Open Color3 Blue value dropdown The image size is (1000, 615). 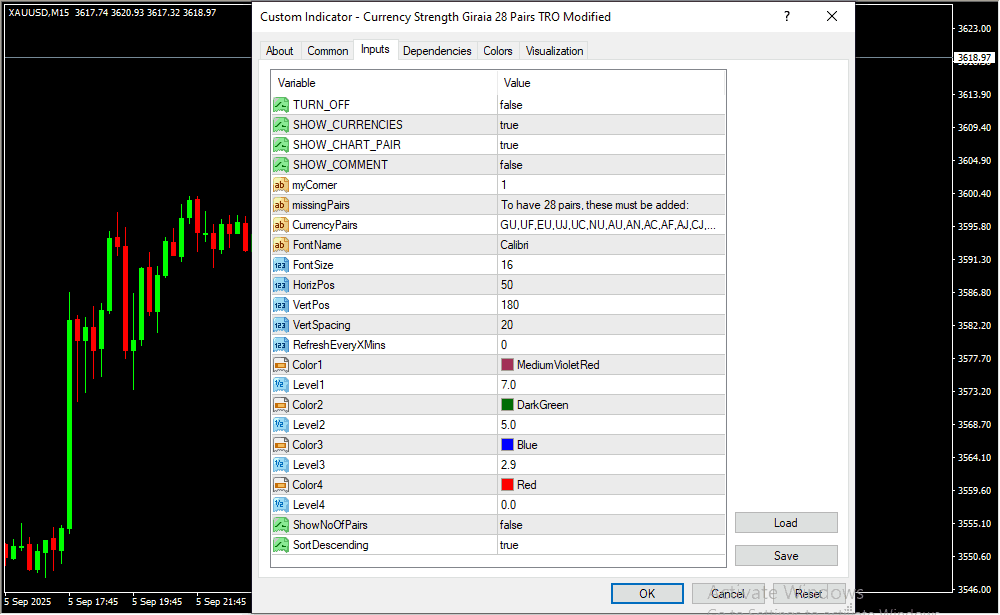coord(610,445)
